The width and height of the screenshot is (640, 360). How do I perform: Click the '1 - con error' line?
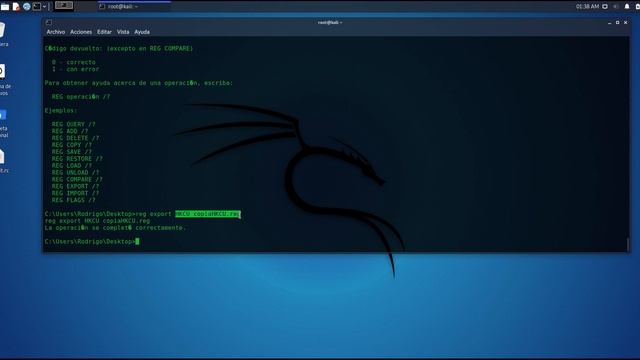(x=76, y=69)
